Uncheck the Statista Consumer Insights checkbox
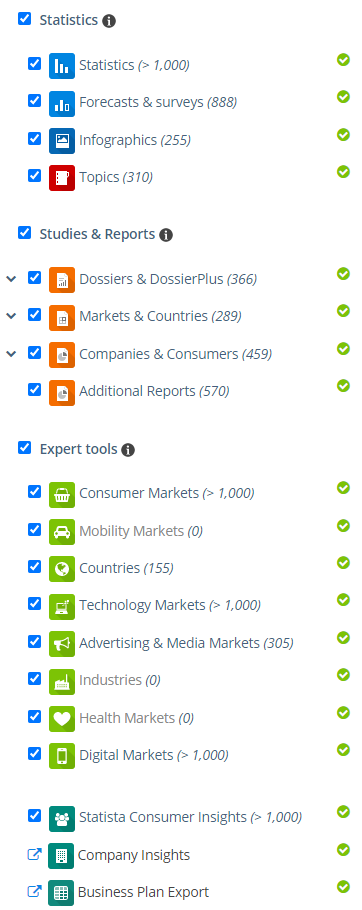Image resolution: width=362 pixels, height=910 pixels. 35,815
